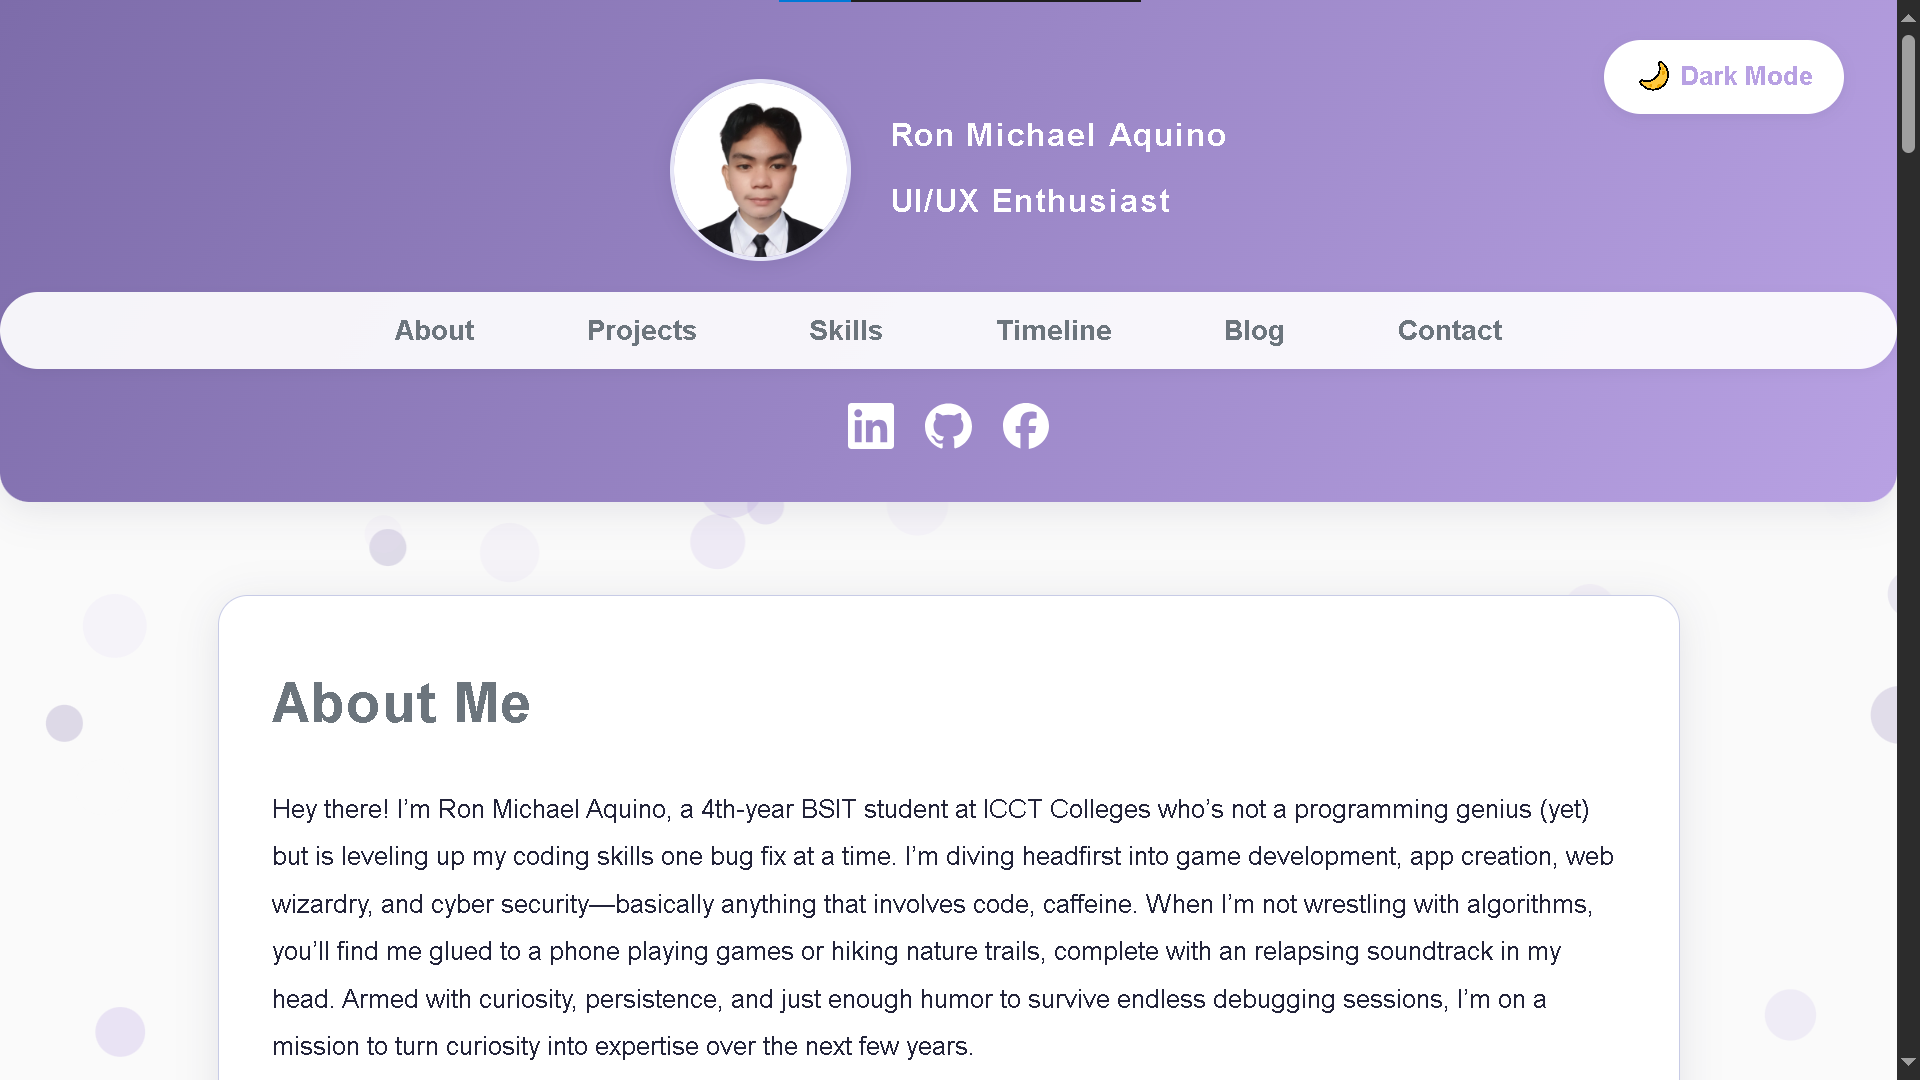1920x1080 pixels.
Task: Click the name Ron Michael Aquino
Action: point(1058,135)
